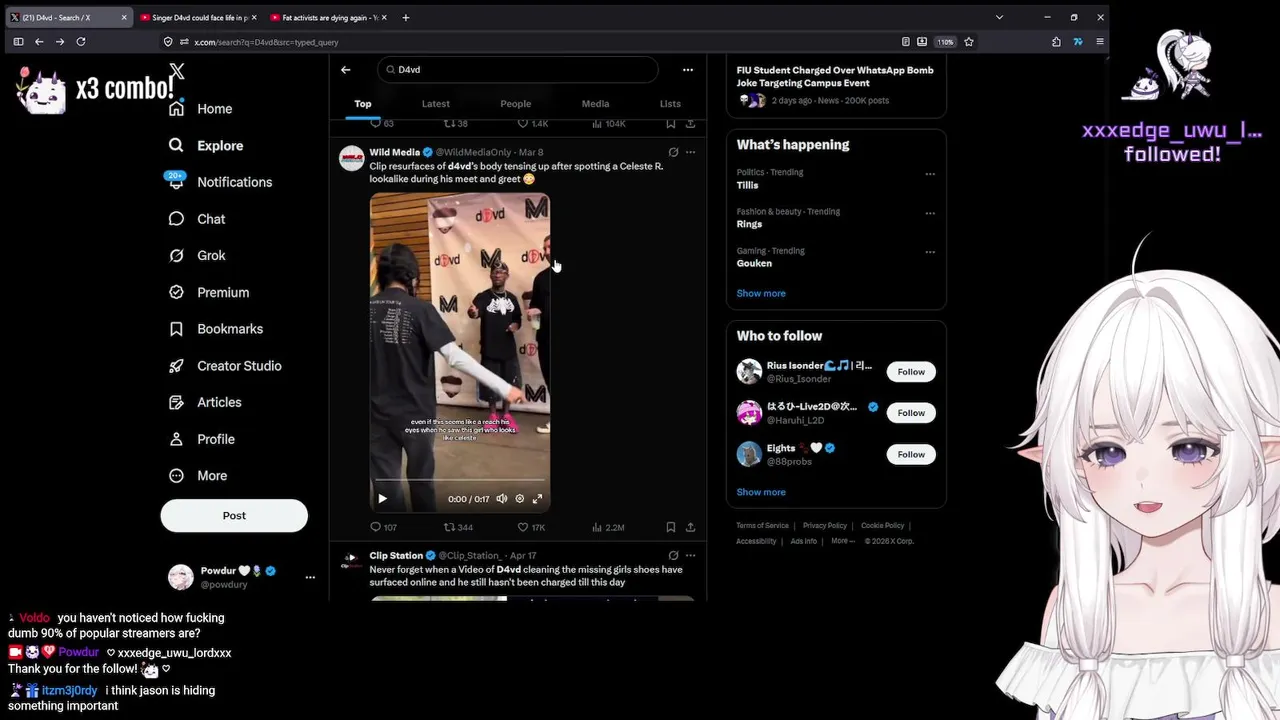Bookmark the post with 104K views
Viewport: 1280px width, 720px height.
tap(670, 124)
